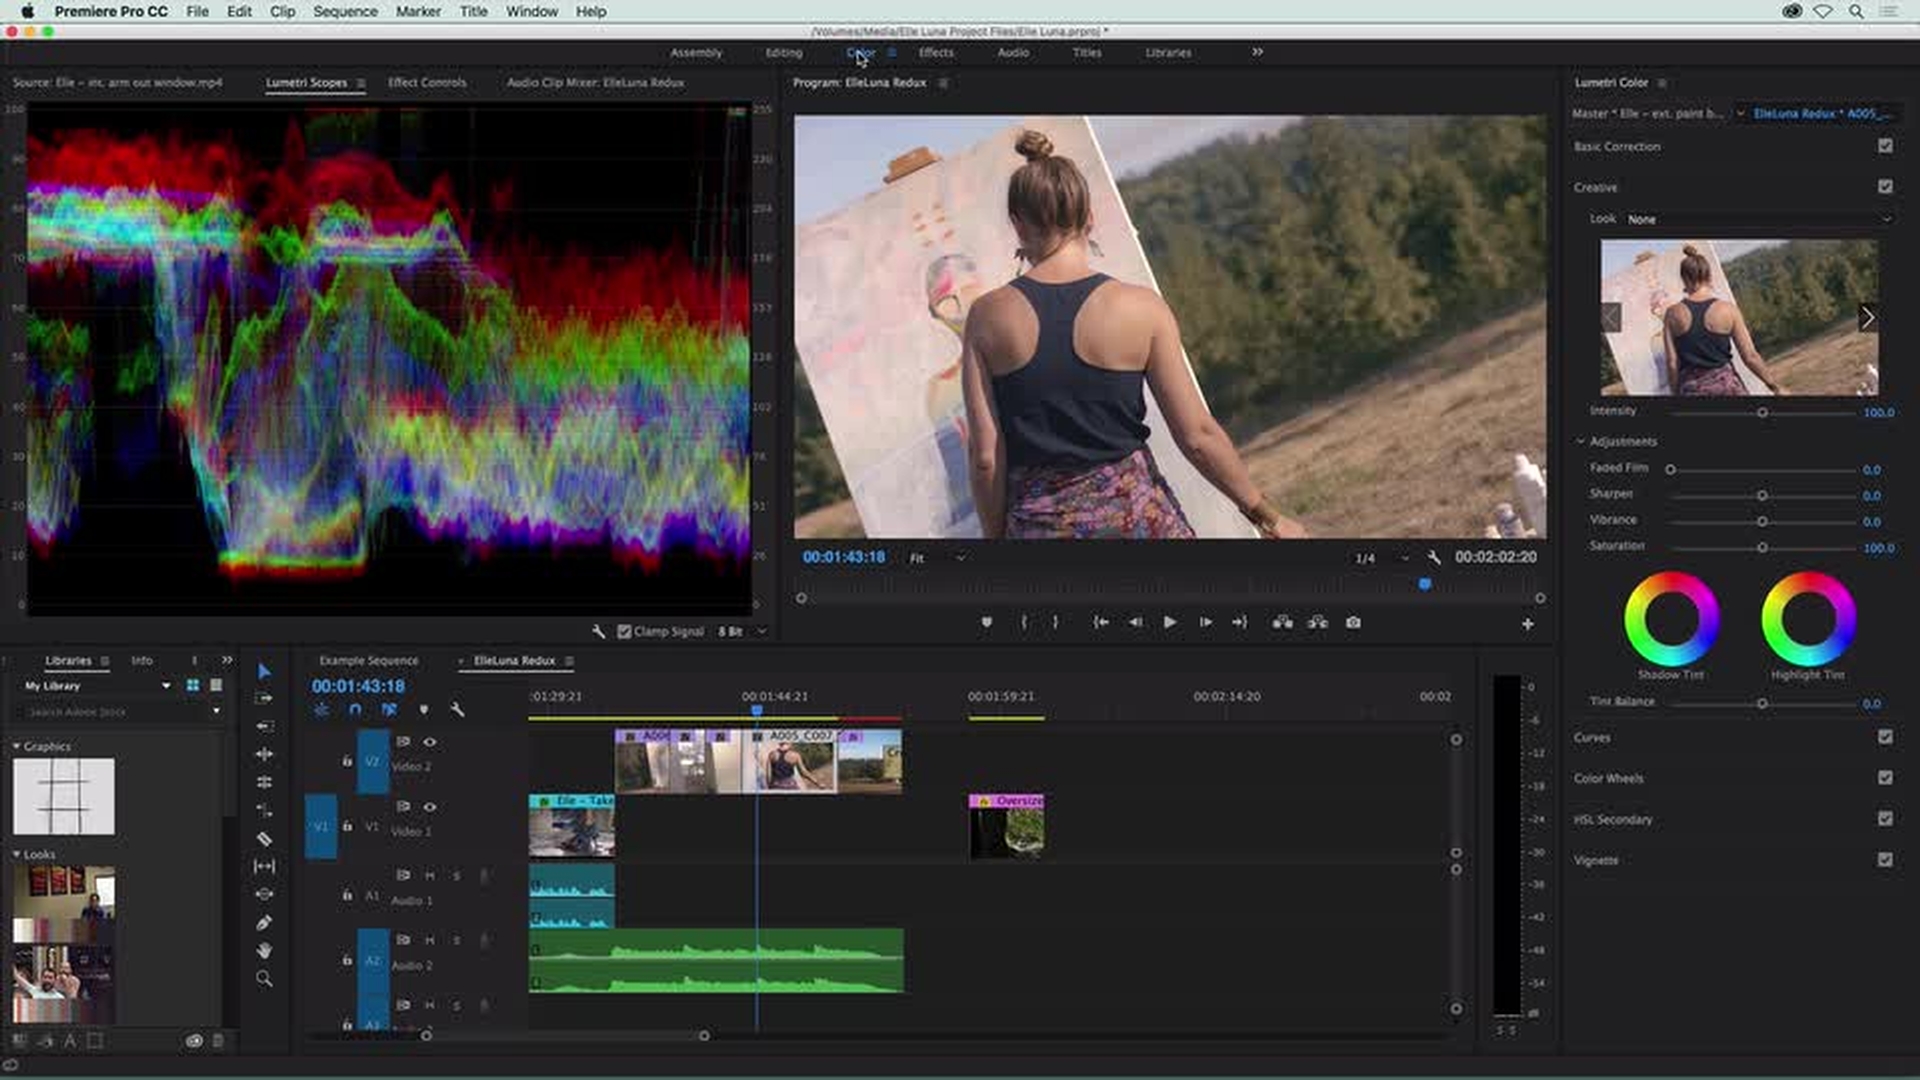The image size is (1920, 1080).
Task: Open the Fit zoom level dropdown
Action: (x=937, y=558)
